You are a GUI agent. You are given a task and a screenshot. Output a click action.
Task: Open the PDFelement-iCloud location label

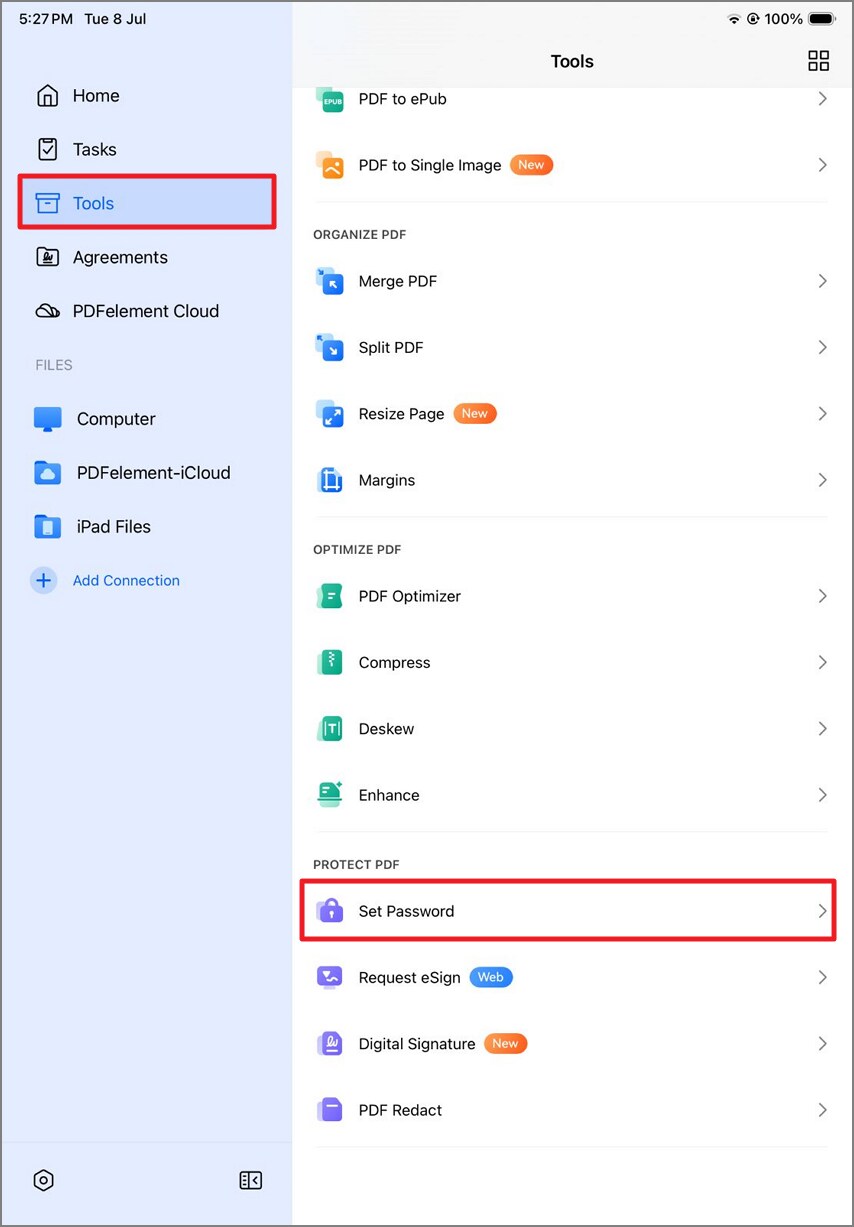[154, 473]
